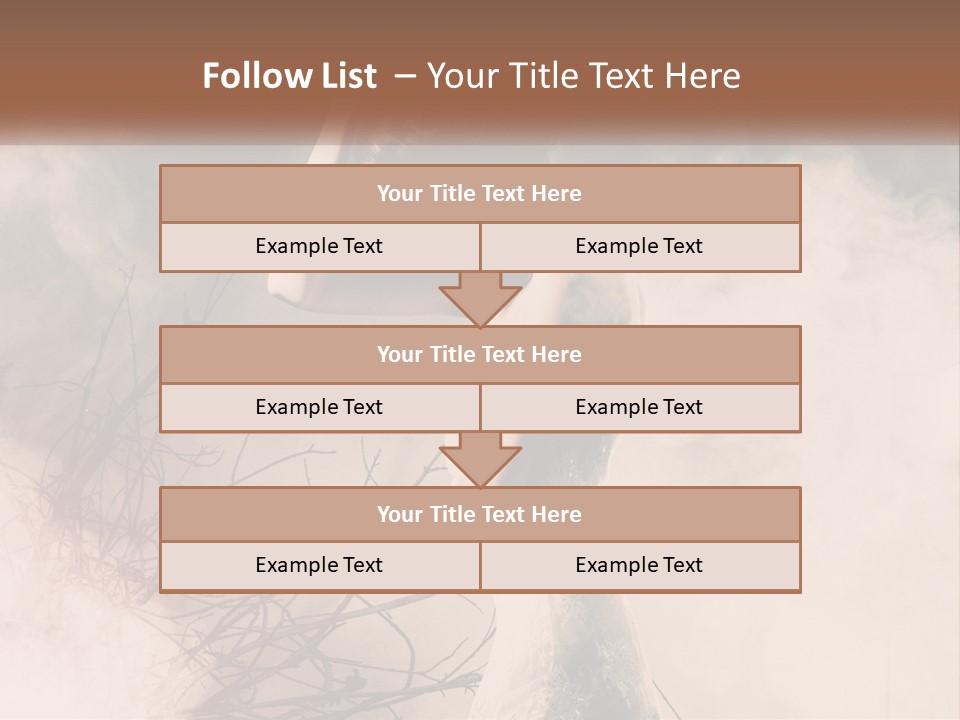Select the bottom block's left Example Text cell

coord(320,566)
